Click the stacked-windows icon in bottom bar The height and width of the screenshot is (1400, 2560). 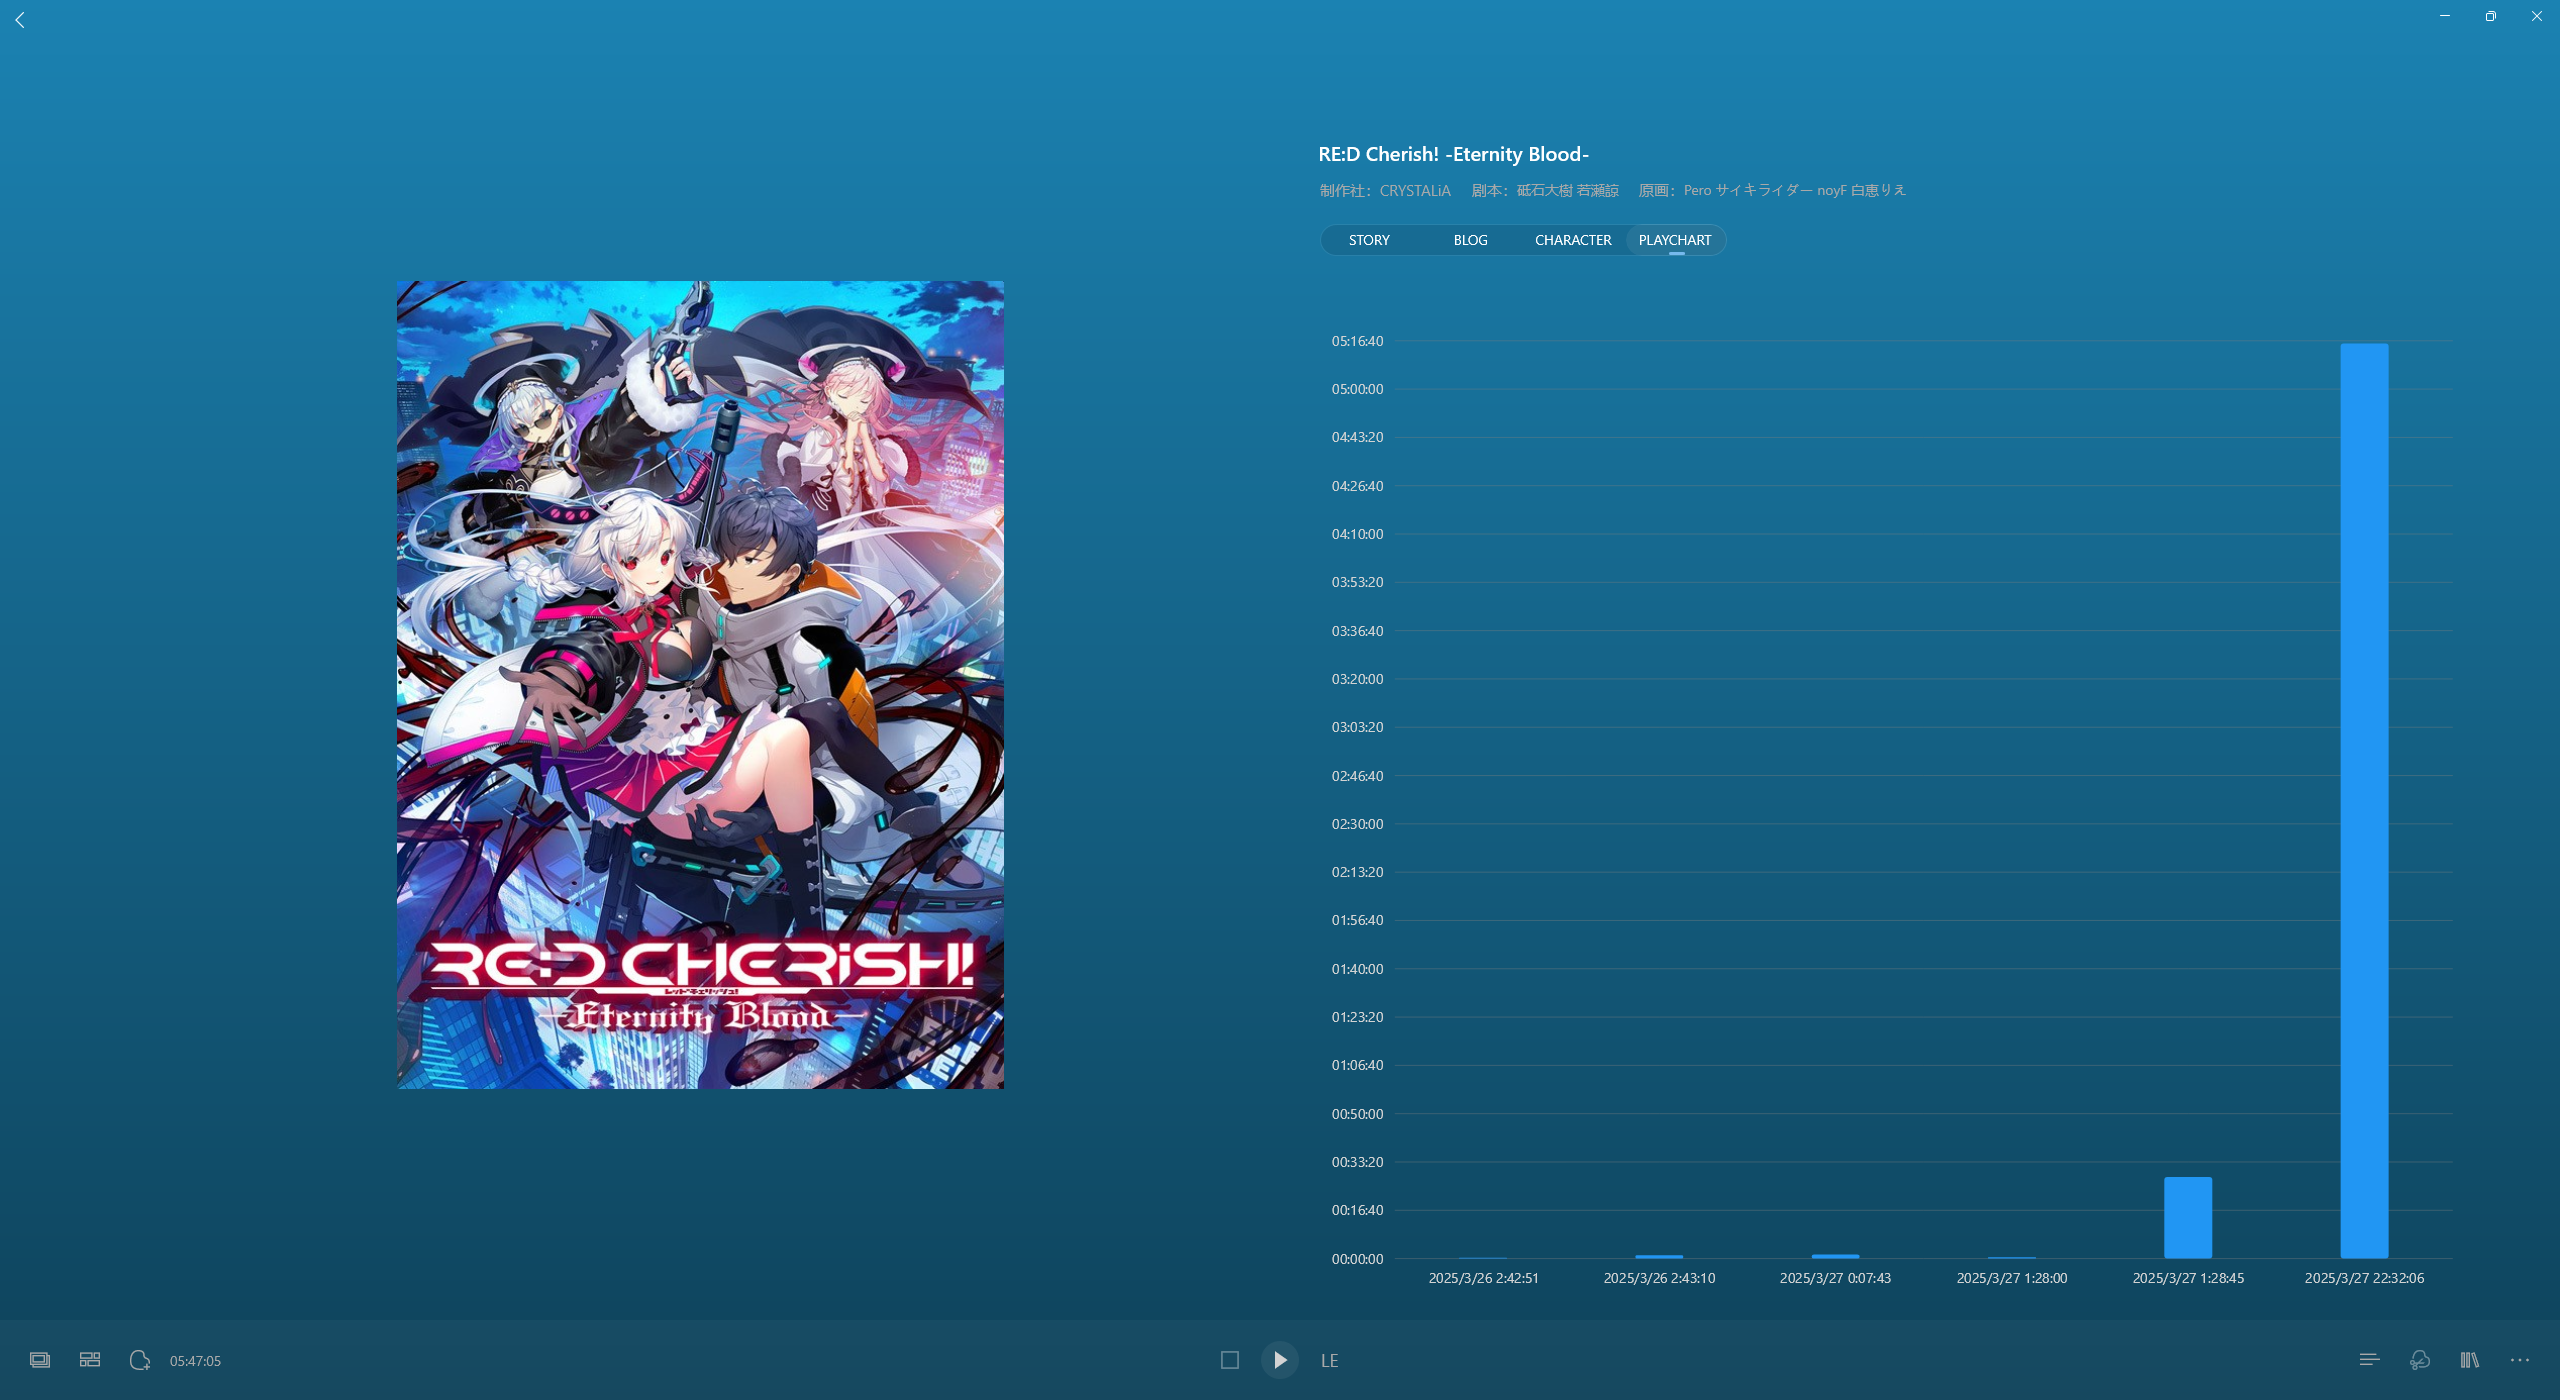tap(40, 1360)
